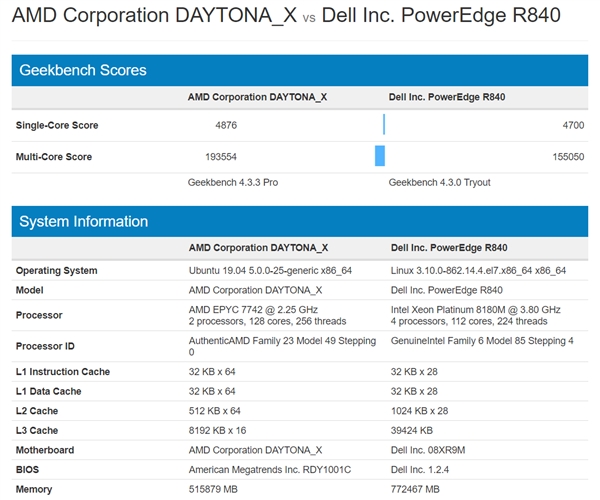Click the 39424 KB value
The width and height of the screenshot is (600, 500).
[411, 430]
